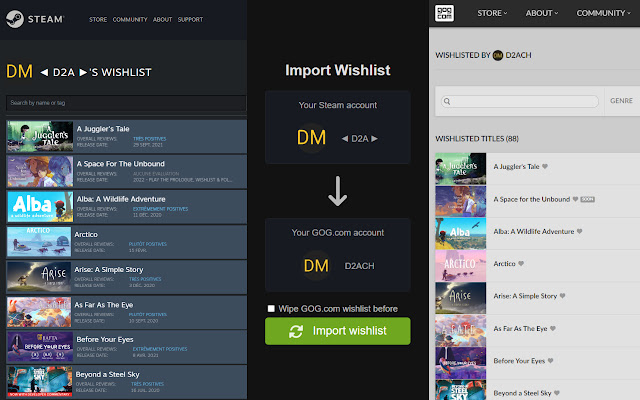Click Arise thumbnail on GOG wishlist
Screen dimensions: 640x400
[x=460, y=298]
